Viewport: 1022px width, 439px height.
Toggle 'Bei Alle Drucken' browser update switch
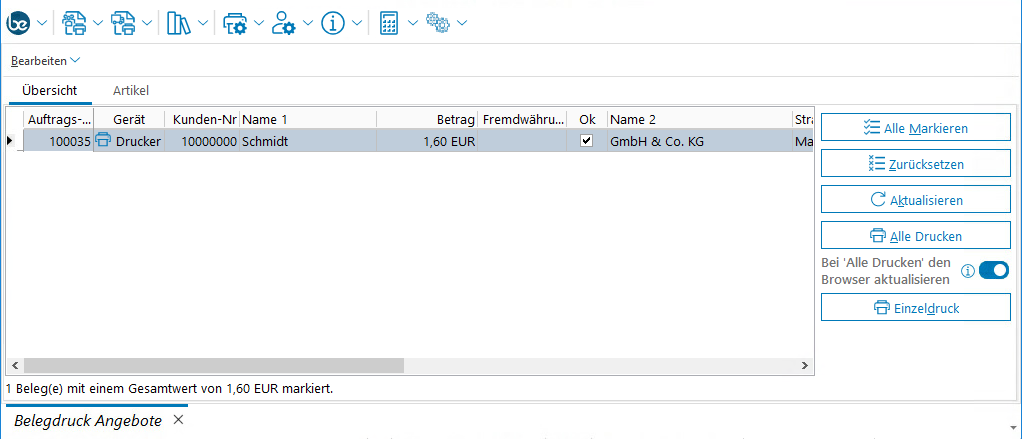pos(993,271)
